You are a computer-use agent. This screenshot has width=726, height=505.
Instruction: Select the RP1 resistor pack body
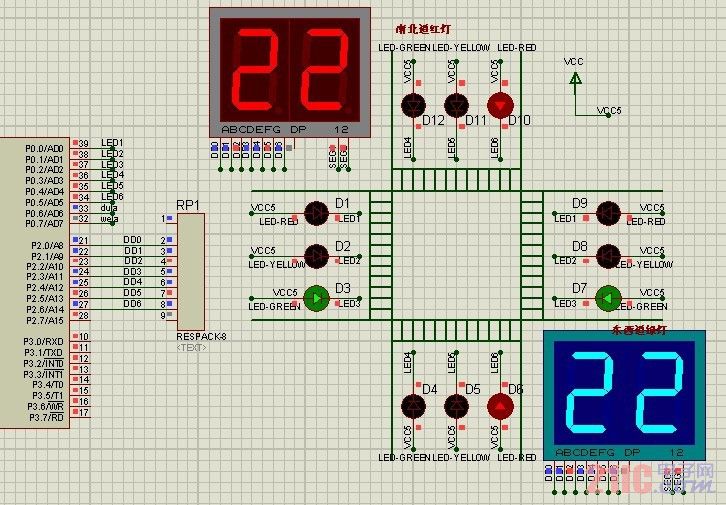191,272
